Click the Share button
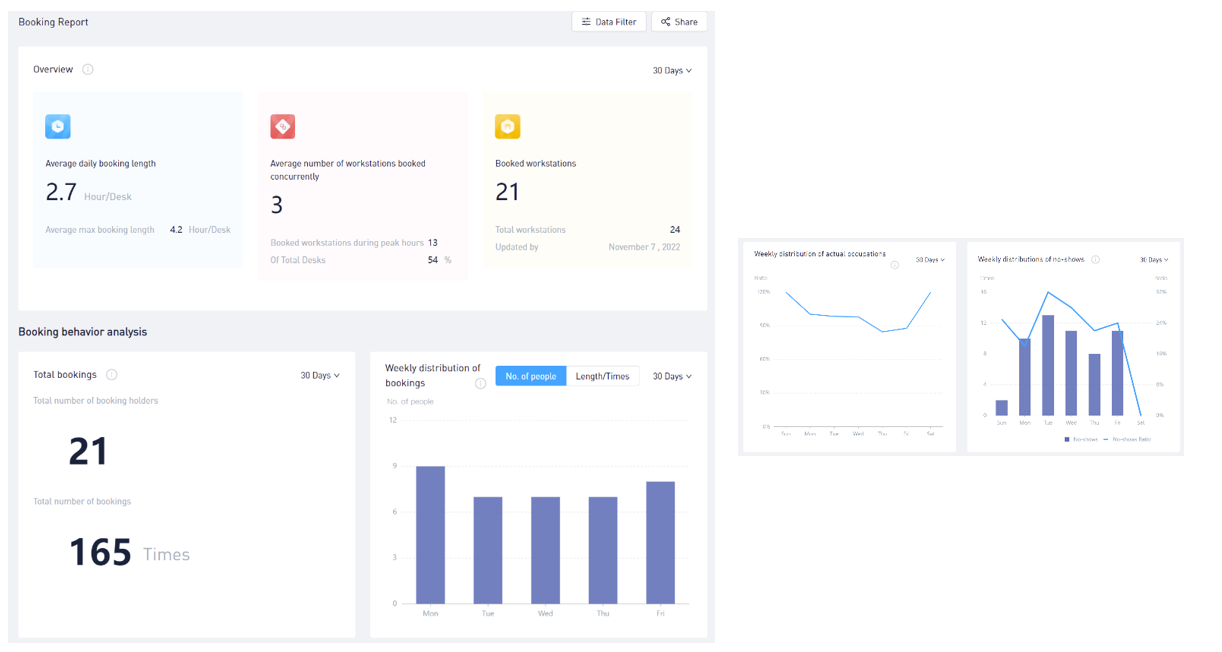Image resolution: width=1222 pixels, height=652 pixels. (679, 22)
